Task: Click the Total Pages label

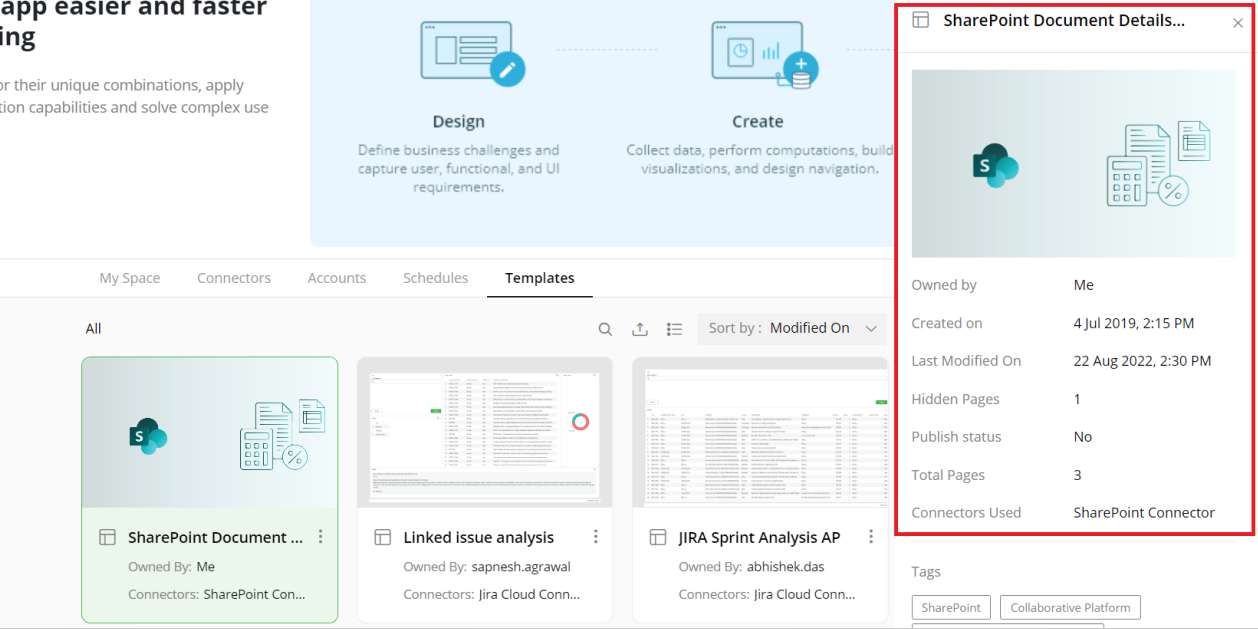Action: click(948, 475)
